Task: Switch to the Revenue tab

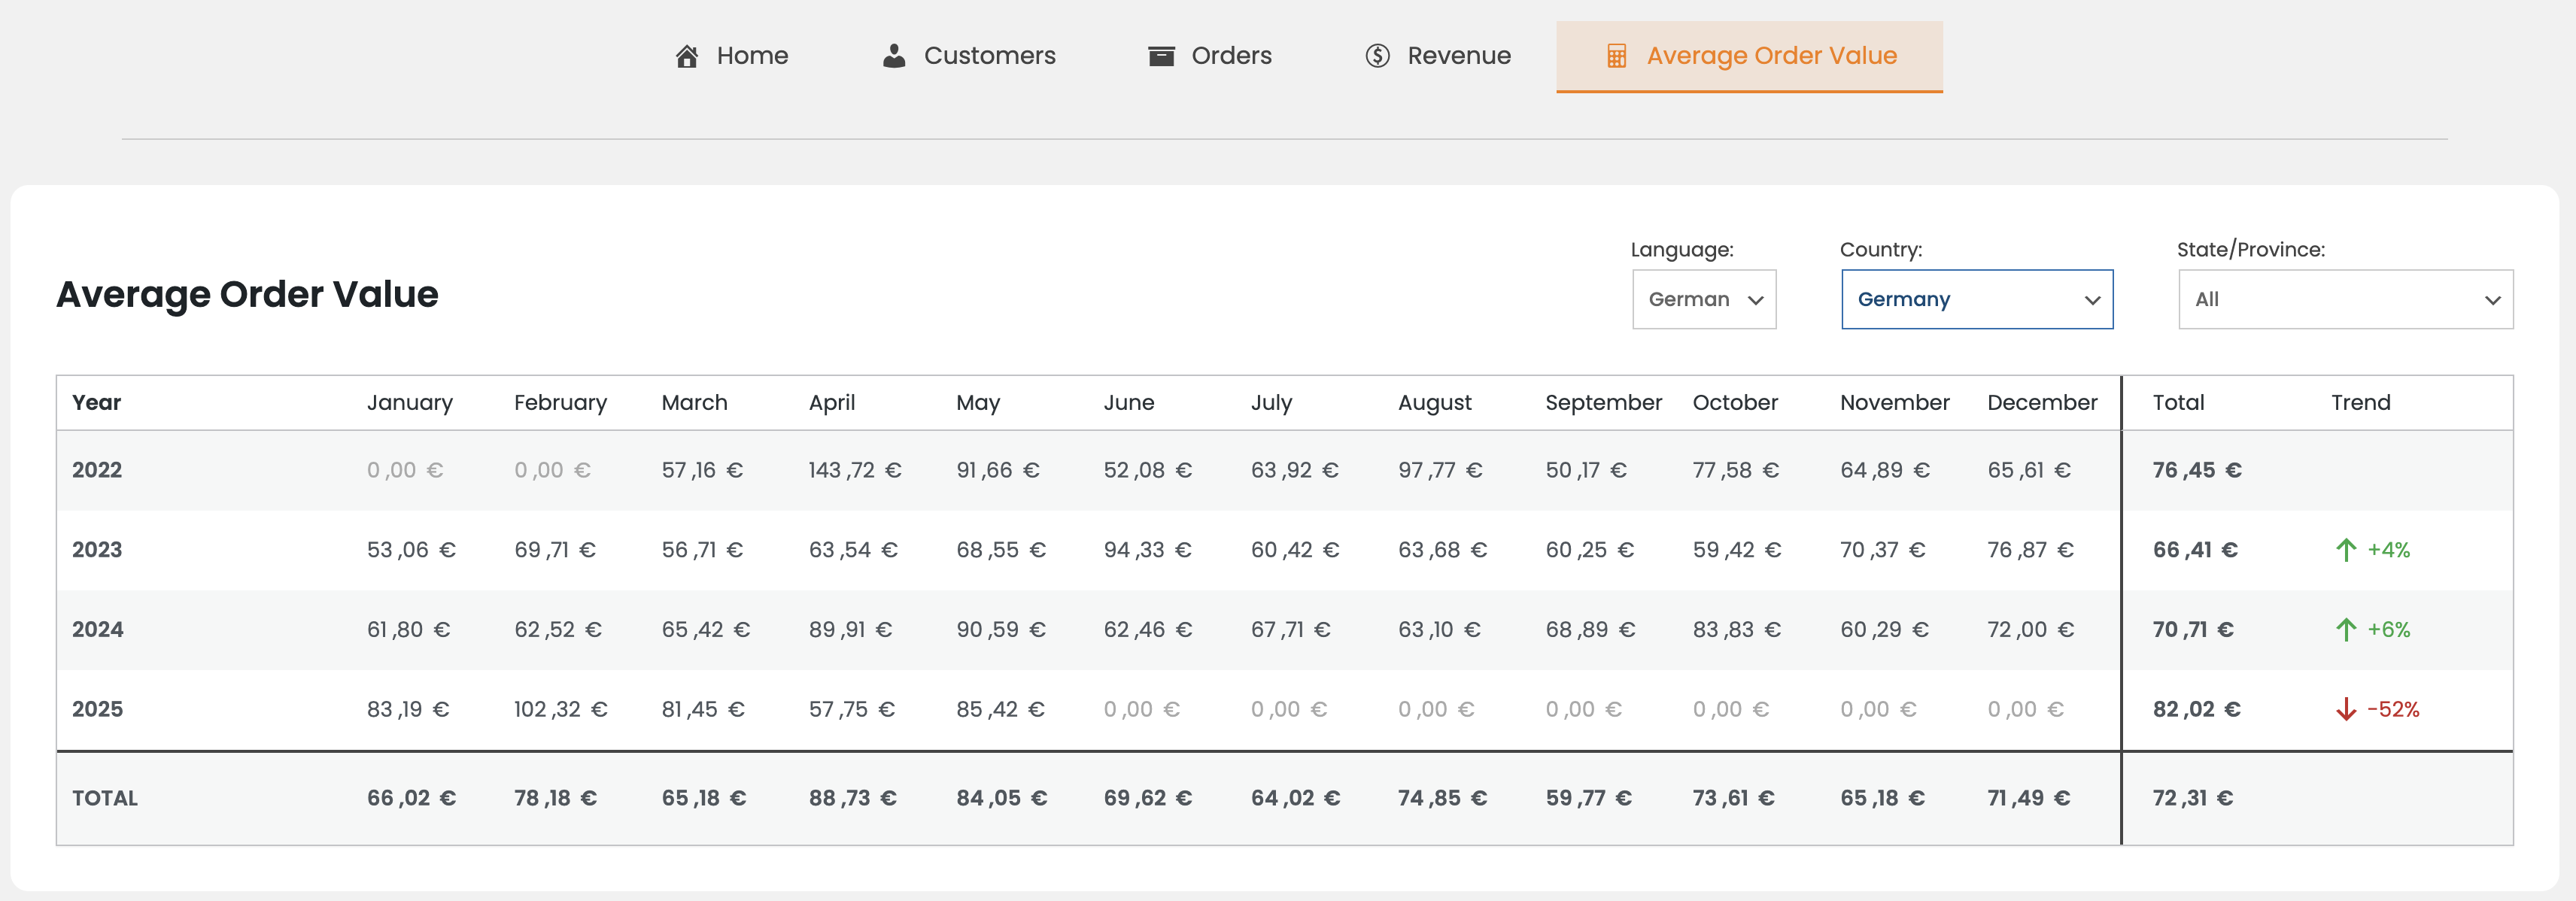Action: coord(1458,56)
